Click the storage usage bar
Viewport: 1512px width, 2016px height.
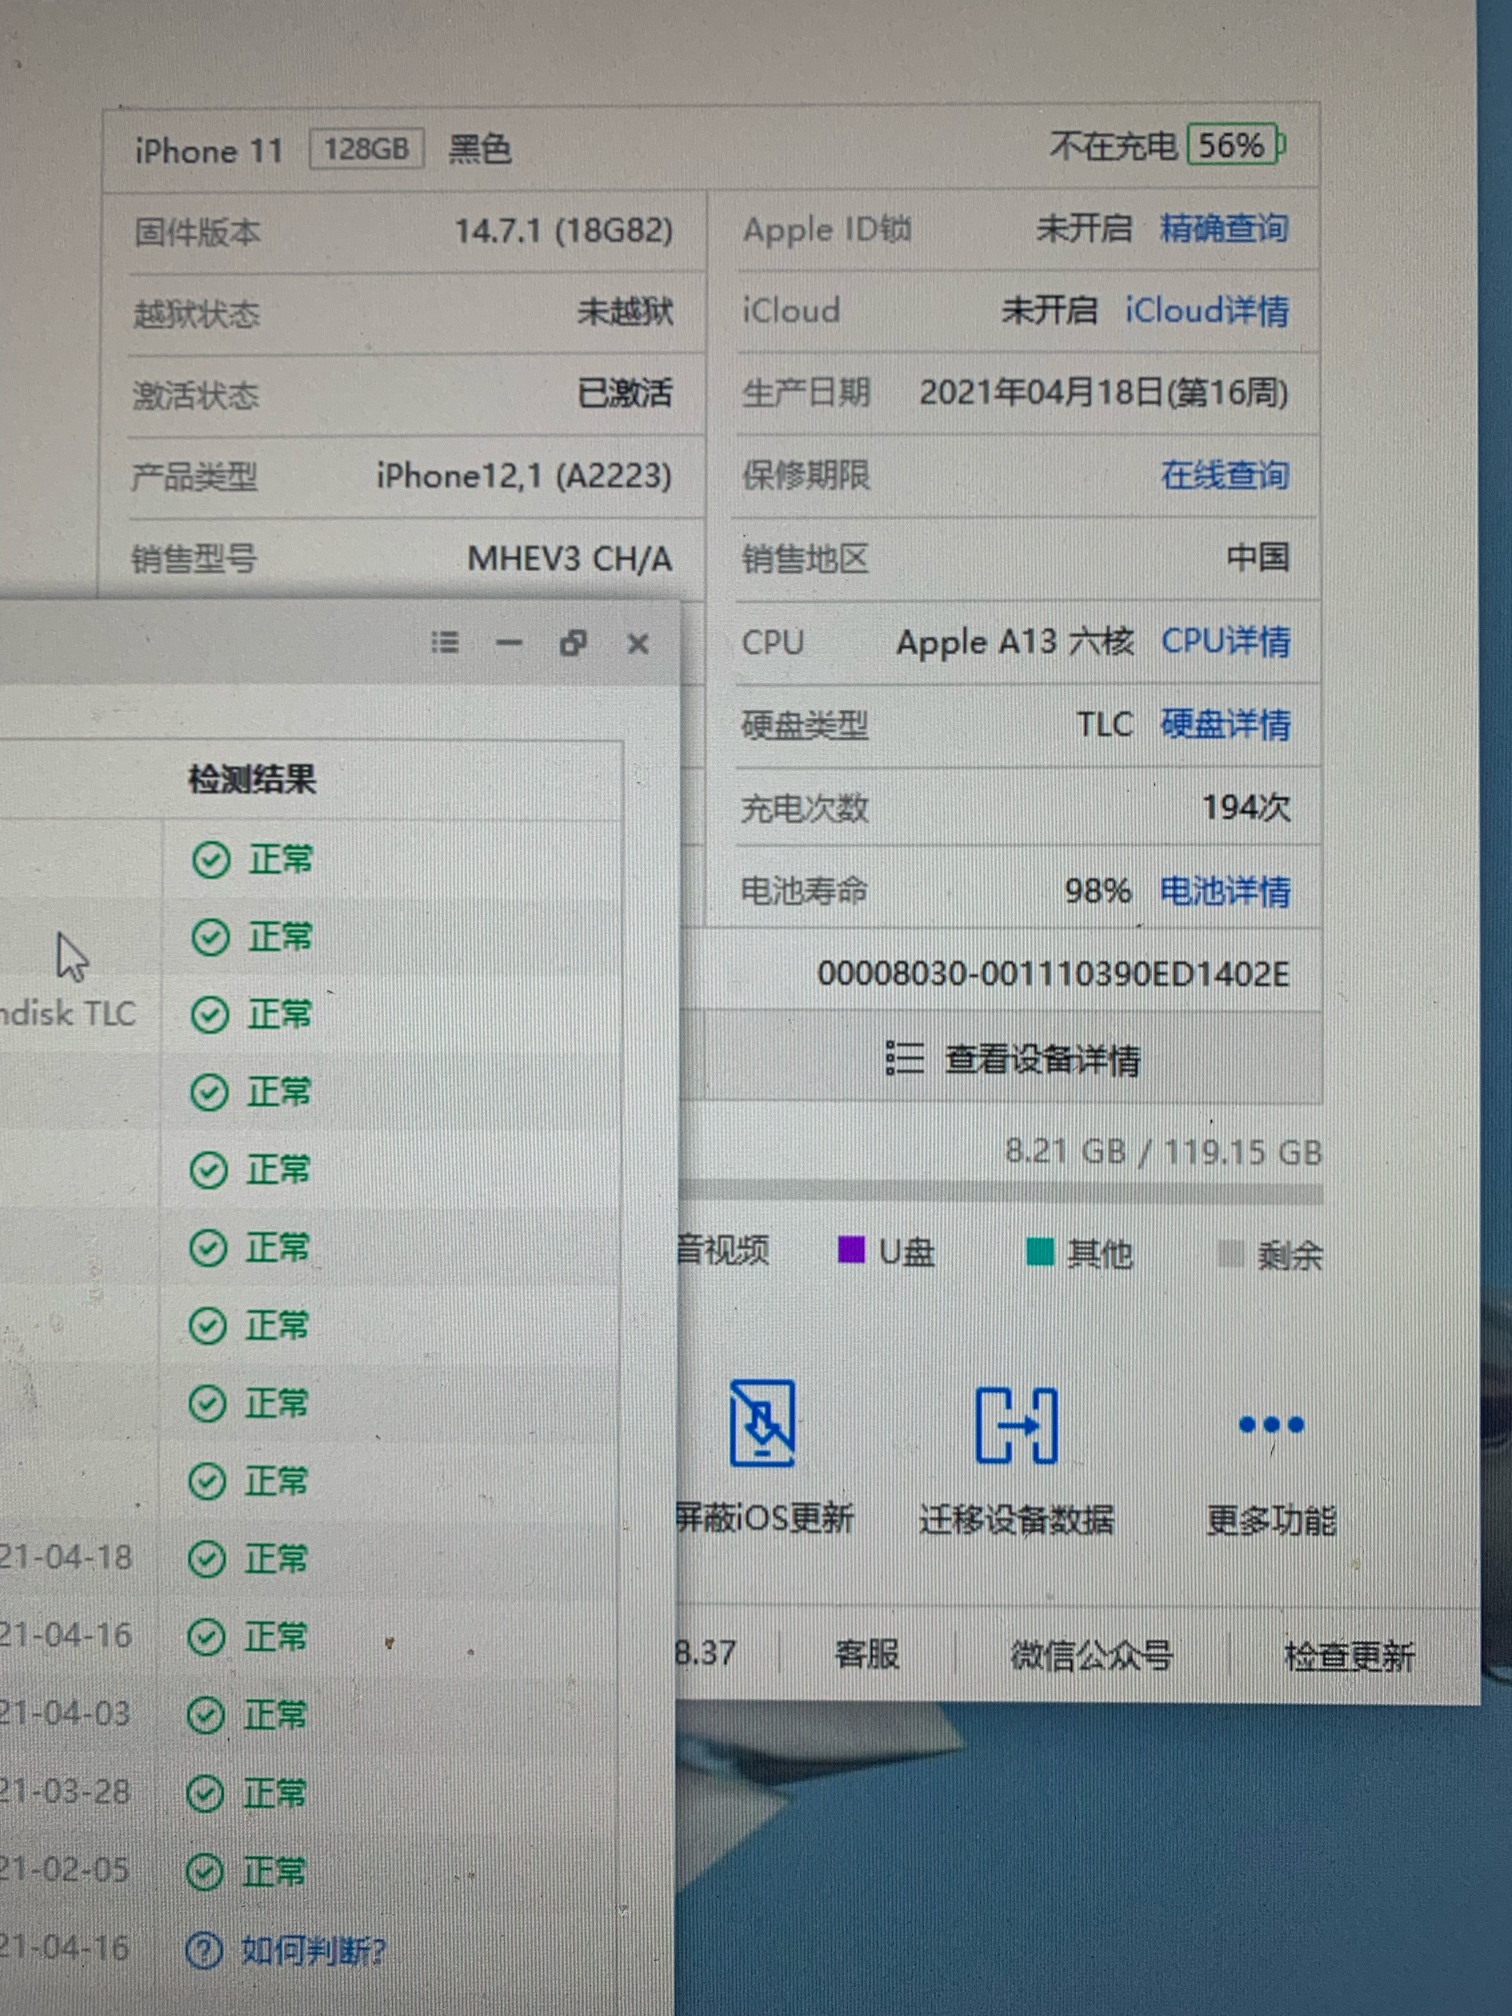[1000, 1193]
